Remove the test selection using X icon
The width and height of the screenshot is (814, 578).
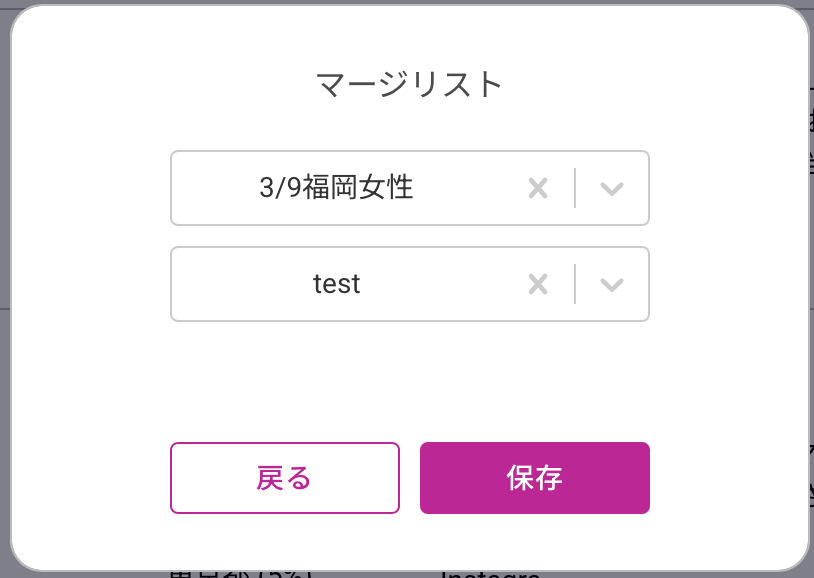(538, 284)
